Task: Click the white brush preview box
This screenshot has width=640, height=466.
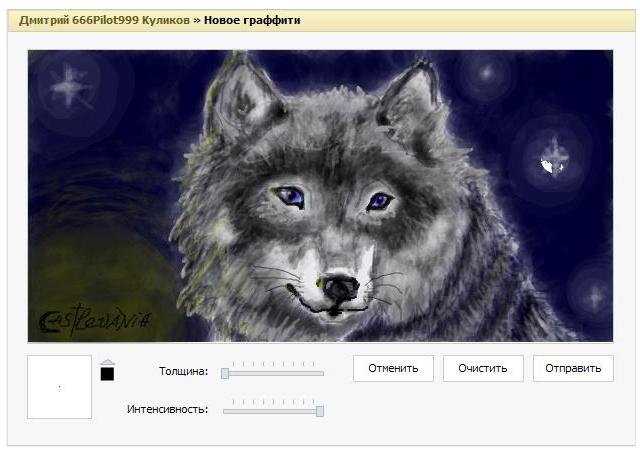Action: (x=59, y=387)
